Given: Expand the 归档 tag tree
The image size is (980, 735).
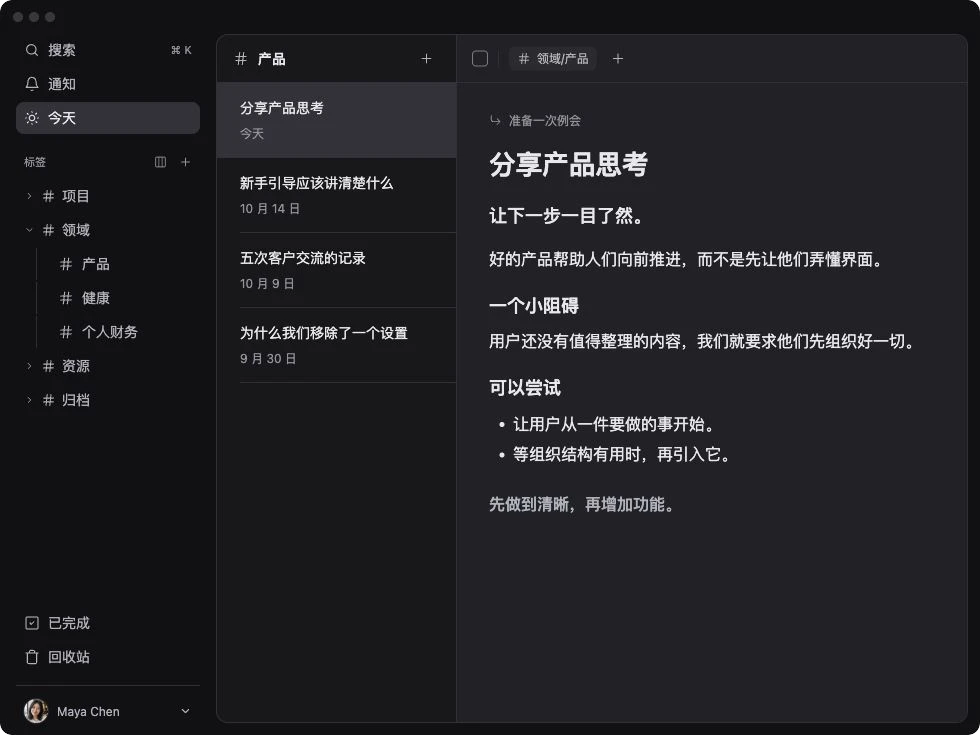Looking at the screenshot, I should [29, 400].
